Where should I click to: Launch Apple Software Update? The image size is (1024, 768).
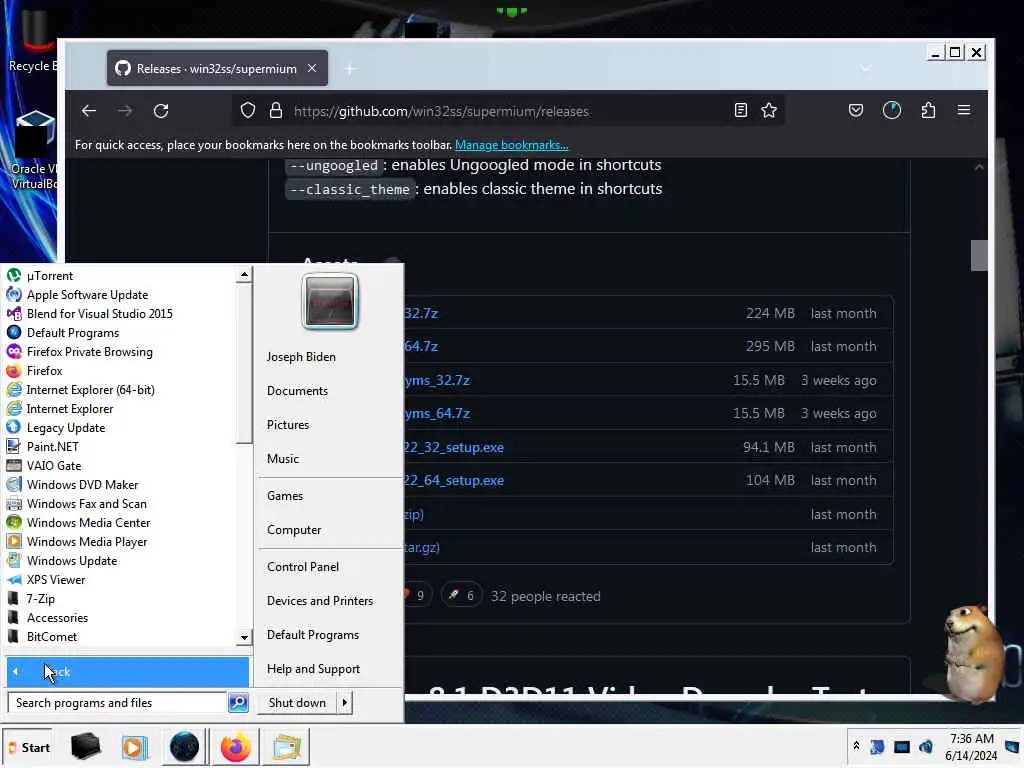click(87, 295)
